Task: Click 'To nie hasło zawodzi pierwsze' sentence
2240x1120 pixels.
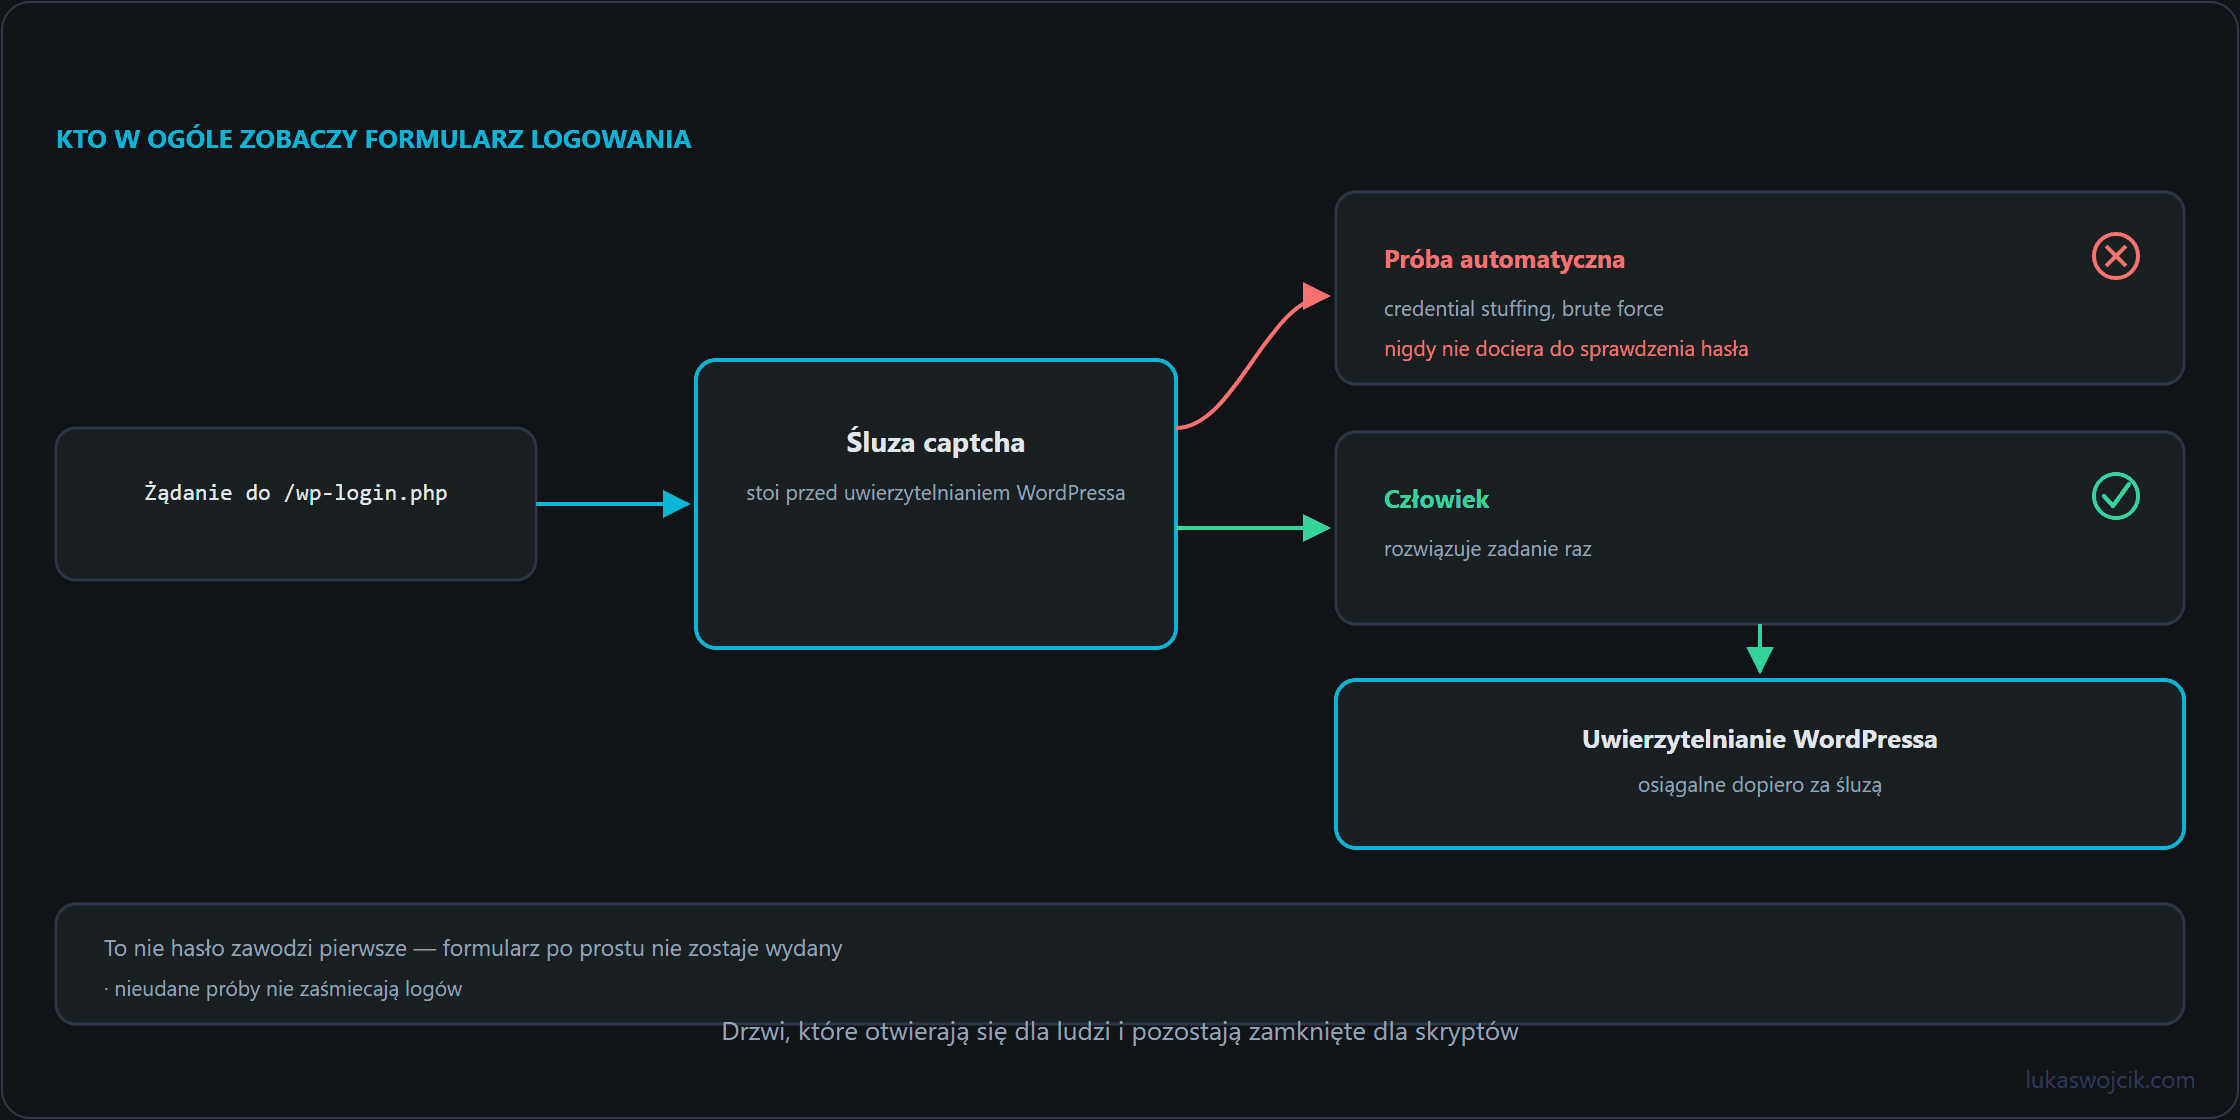Action: (473, 948)
